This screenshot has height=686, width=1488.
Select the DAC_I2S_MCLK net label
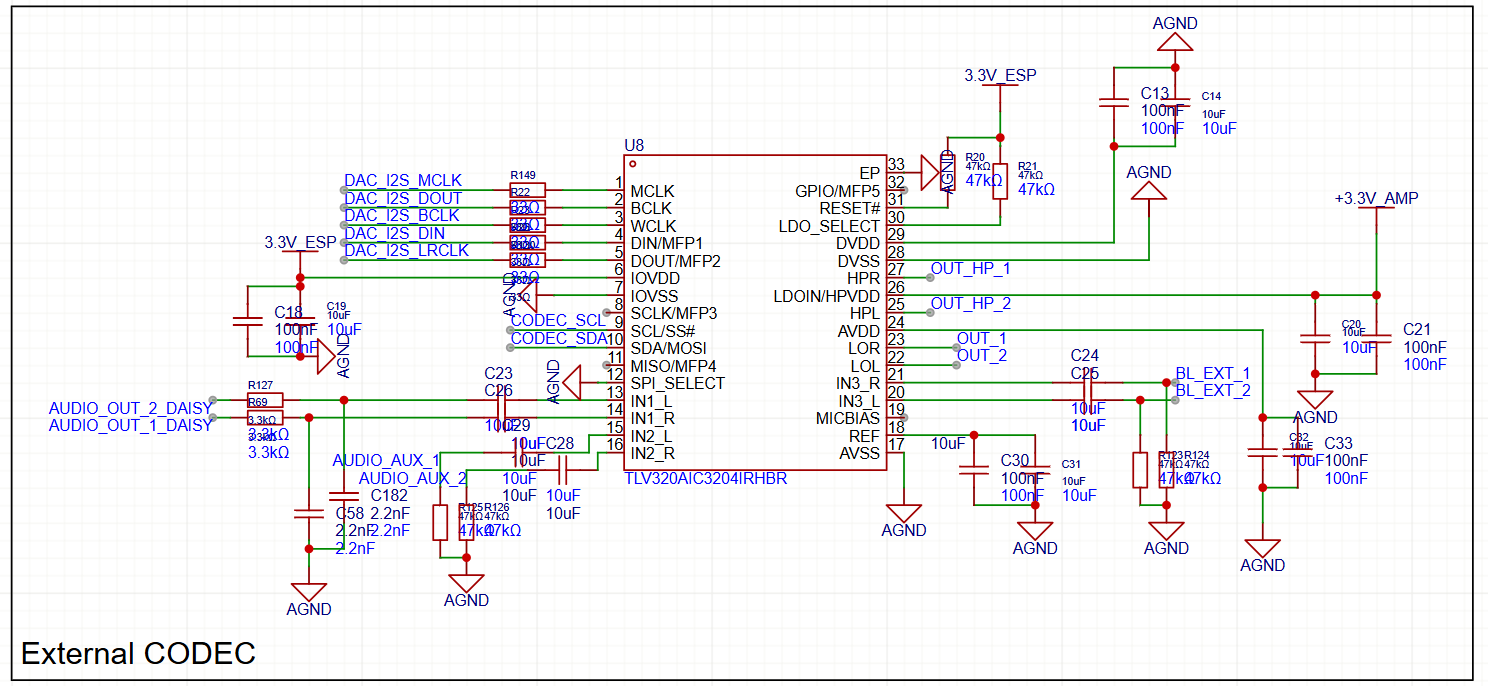[403, 181]
